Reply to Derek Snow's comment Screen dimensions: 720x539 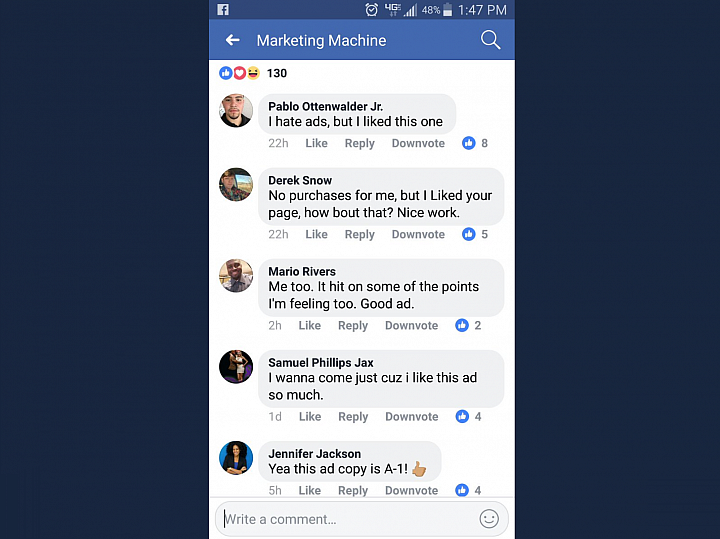coord(360,234)
